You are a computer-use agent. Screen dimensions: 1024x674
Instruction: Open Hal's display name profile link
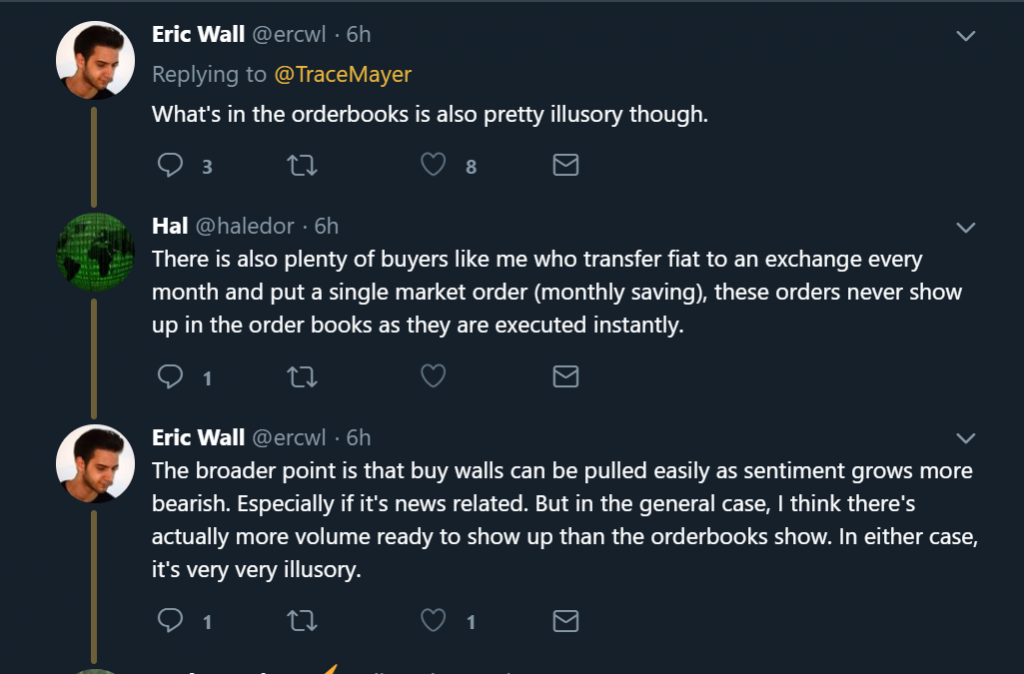click(x=169, y=226)
